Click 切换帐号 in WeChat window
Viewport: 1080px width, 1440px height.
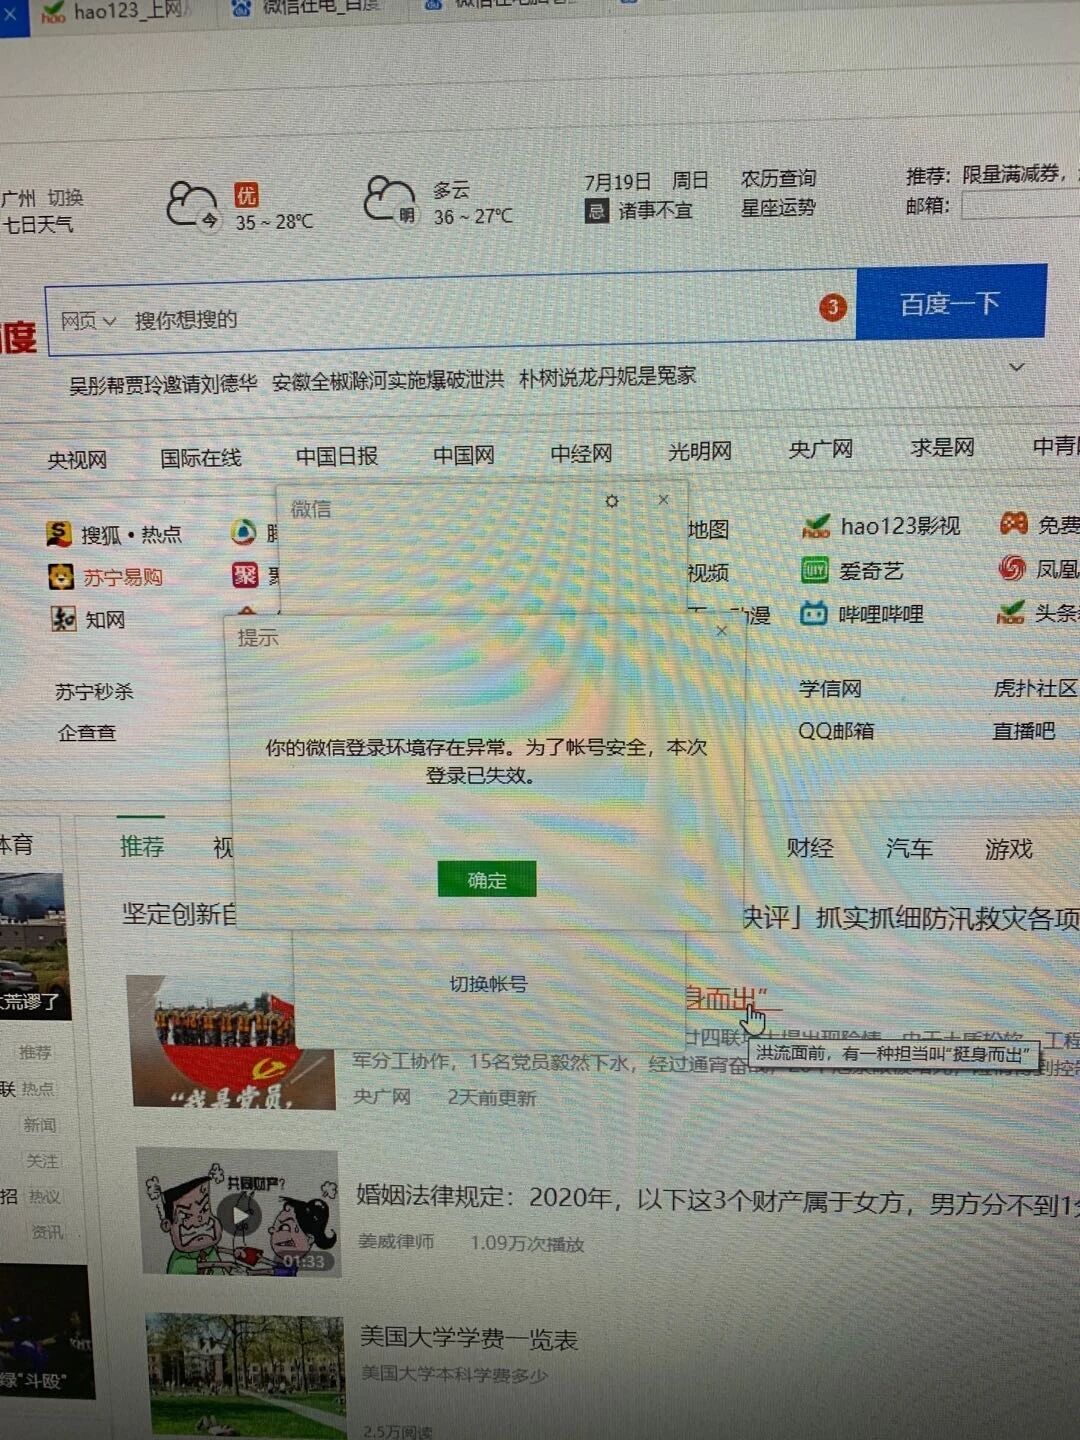488,984
